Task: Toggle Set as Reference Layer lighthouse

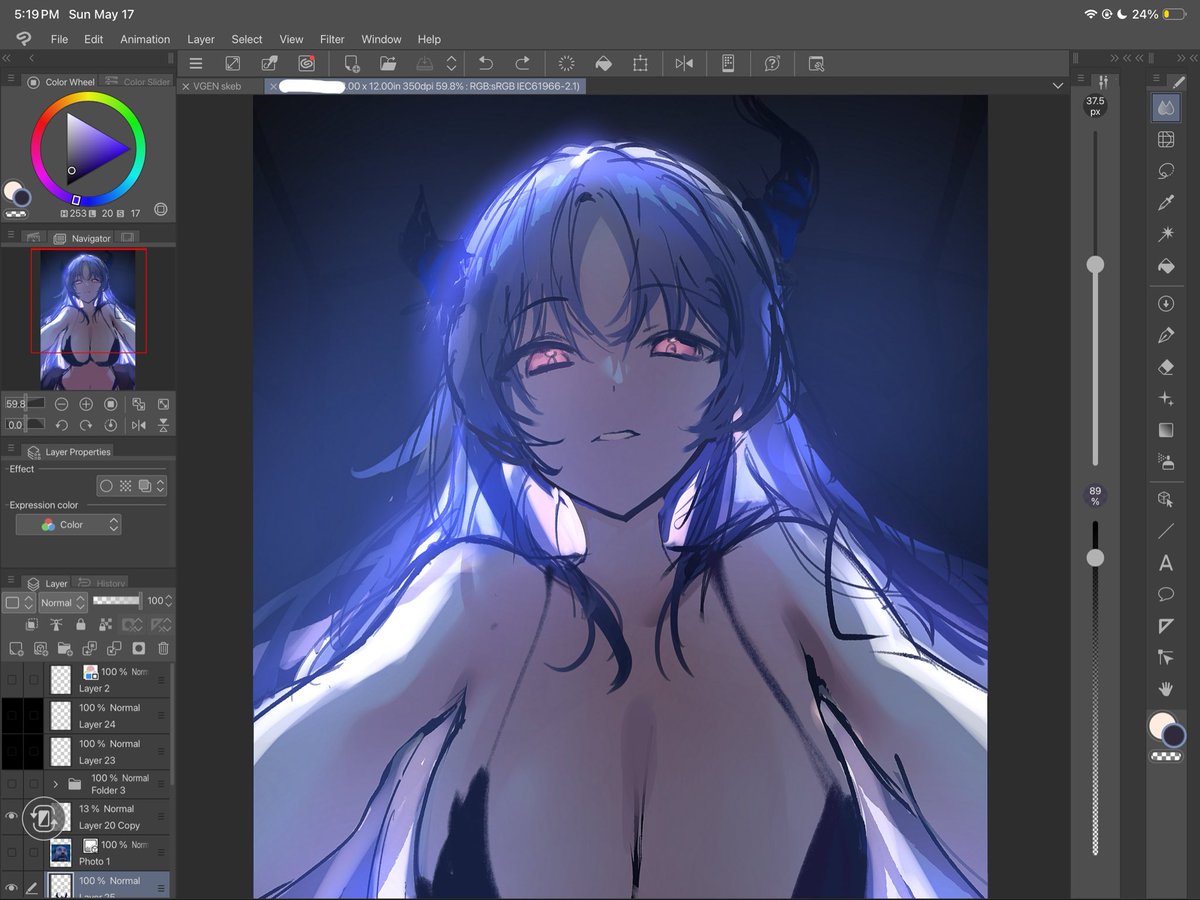Action: click(x=55, y=625)
